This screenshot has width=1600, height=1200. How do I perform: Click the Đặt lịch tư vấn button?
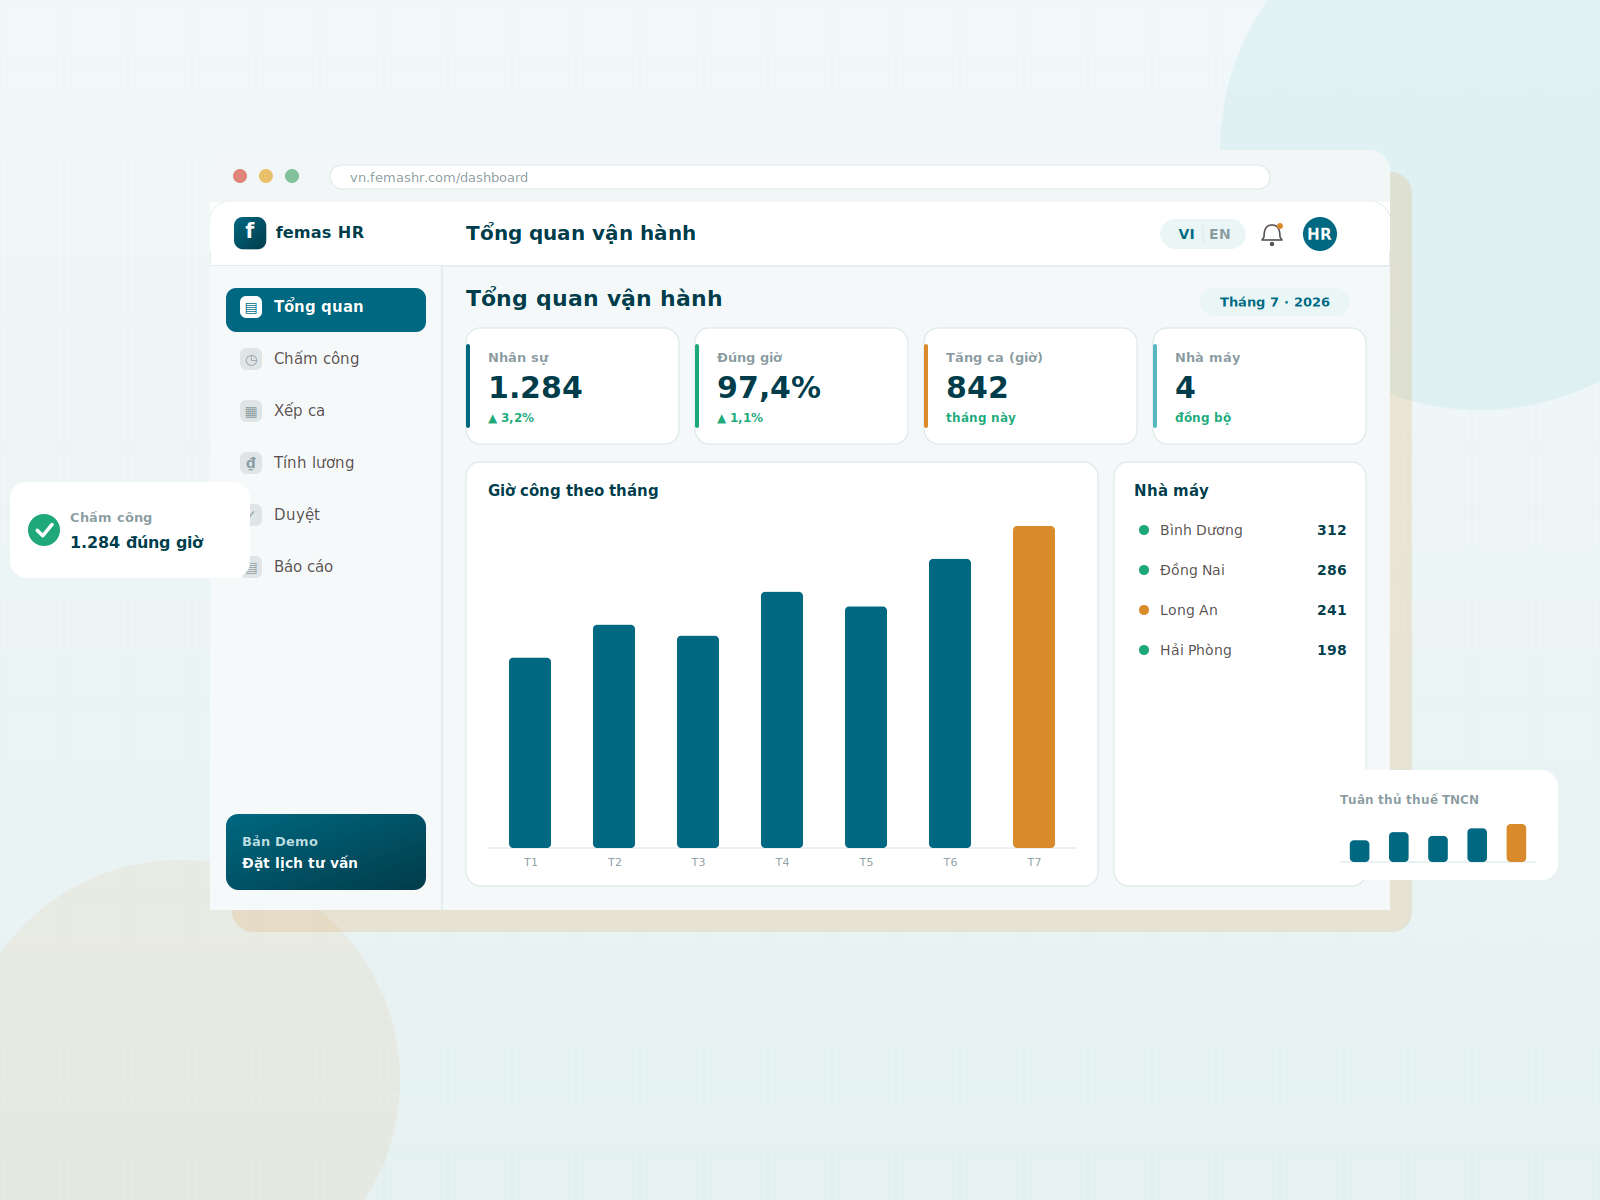(326, 852)
